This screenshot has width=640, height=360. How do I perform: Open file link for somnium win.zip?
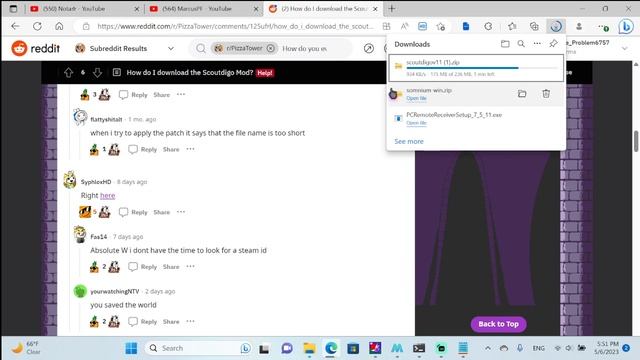coord(416,98)
